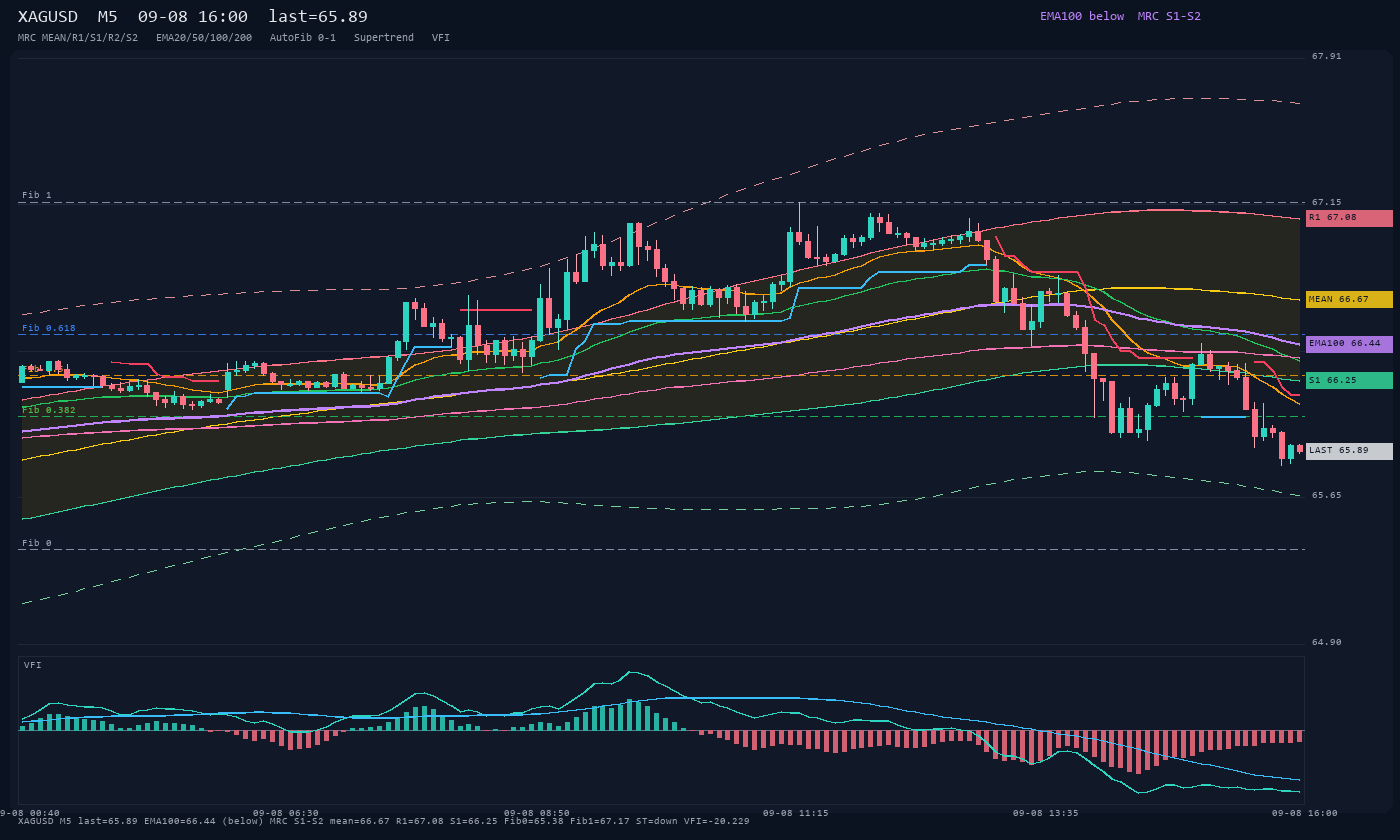Image resolution: width=1400 pixels, height=840 pixels.
Task: Click the 67.91 price axis value
Action: (1327, 56)
